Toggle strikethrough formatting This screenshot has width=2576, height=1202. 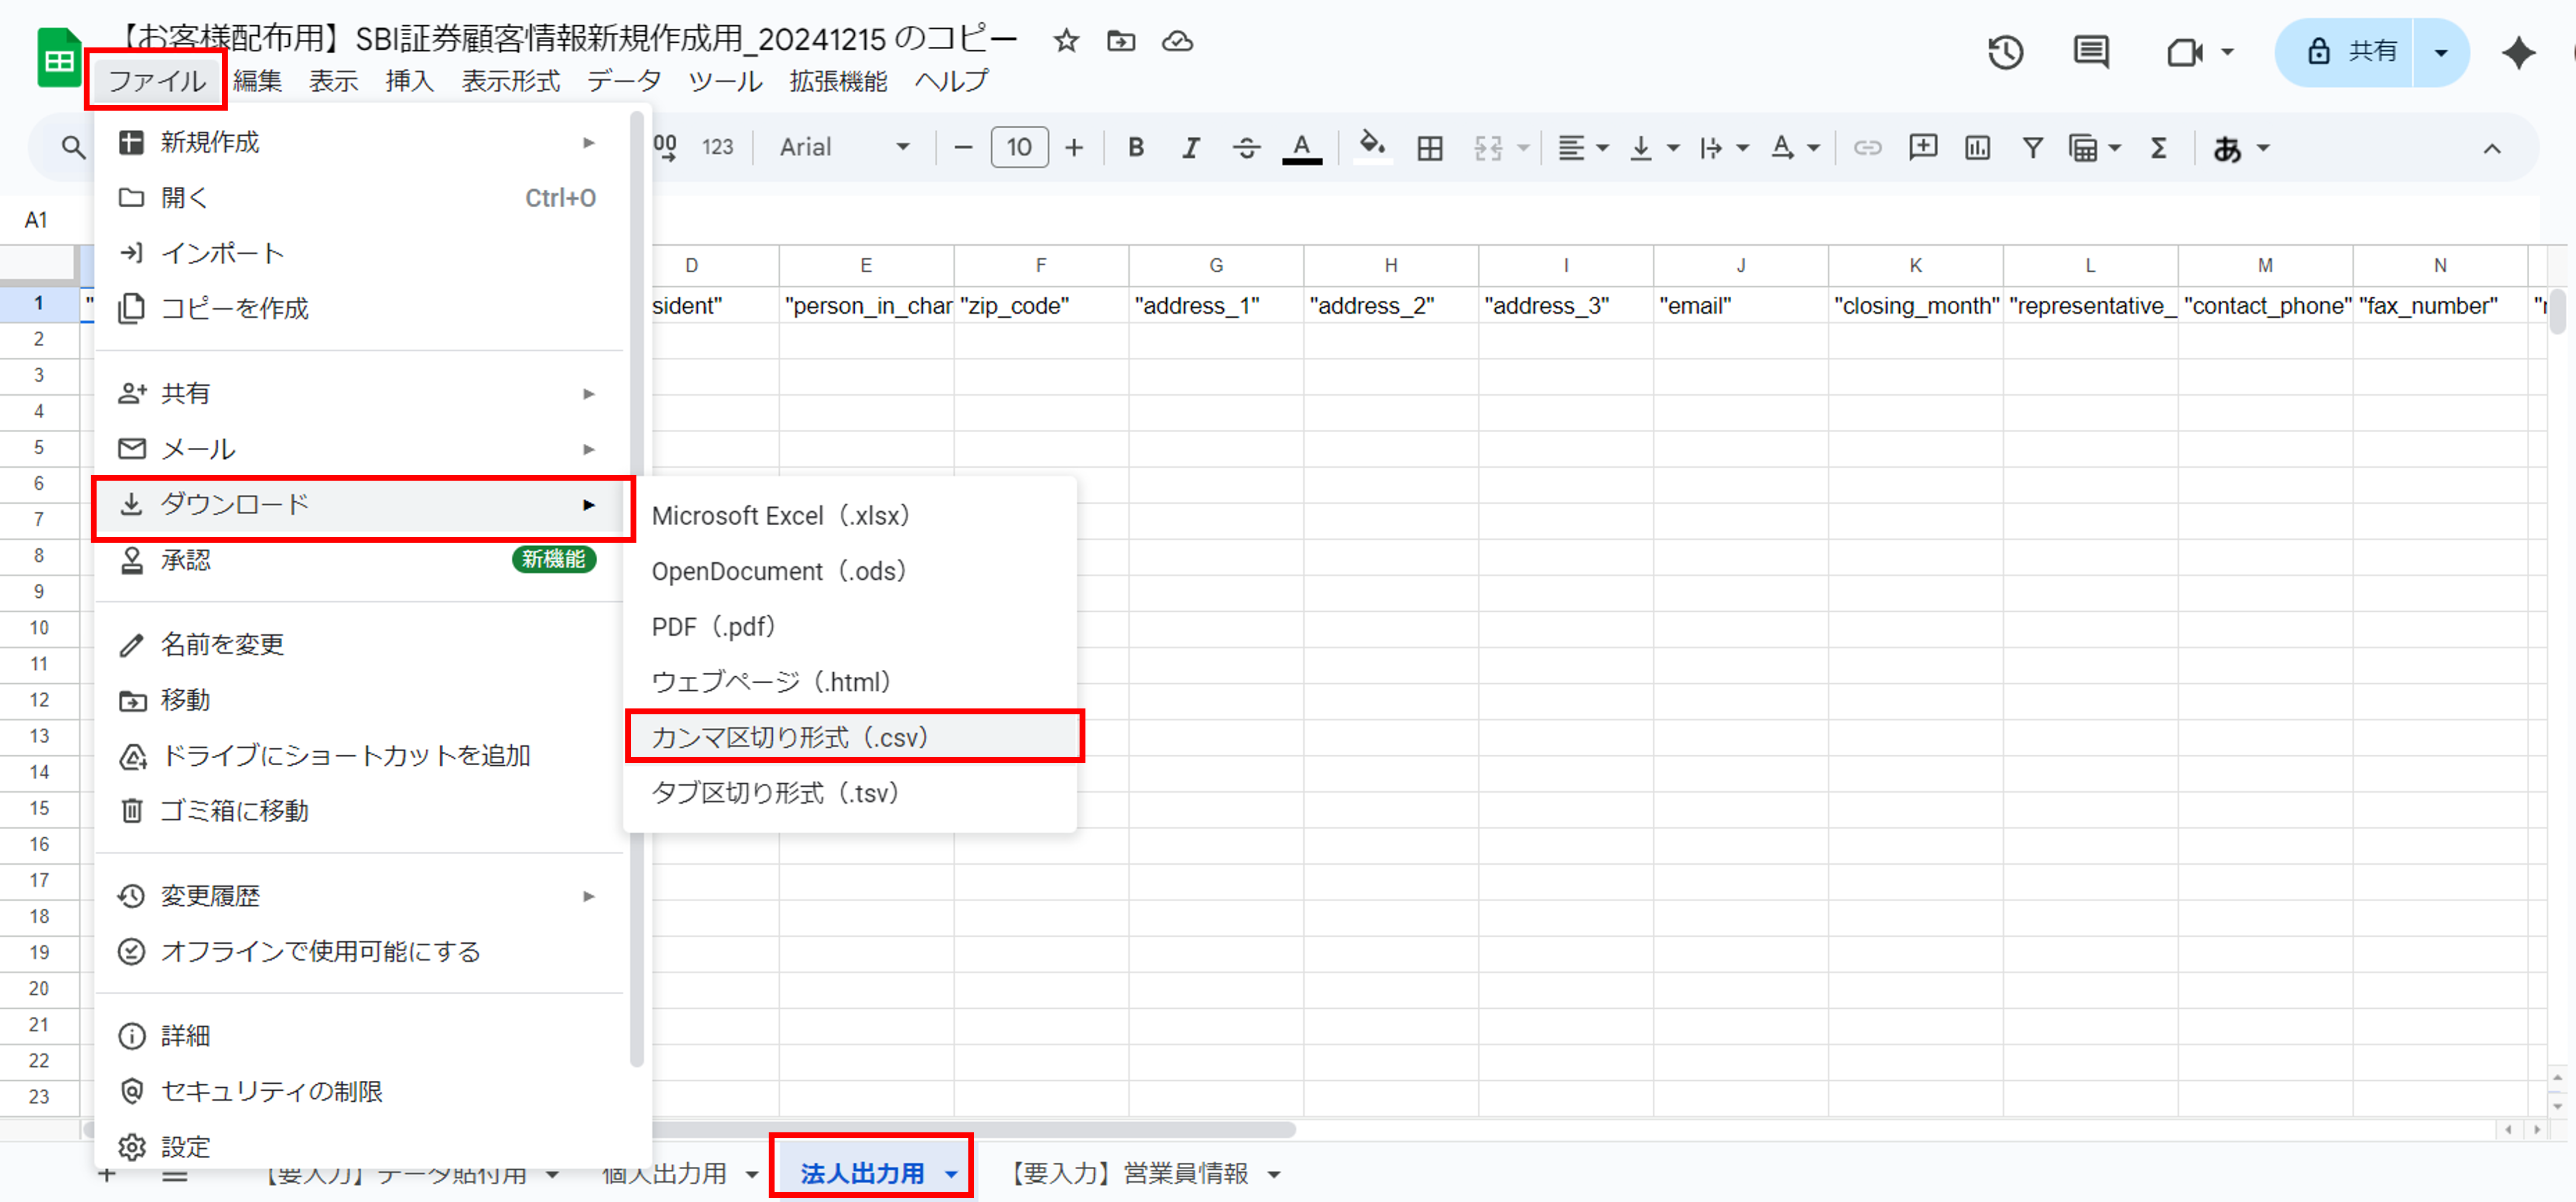(x=1246, y=148)
